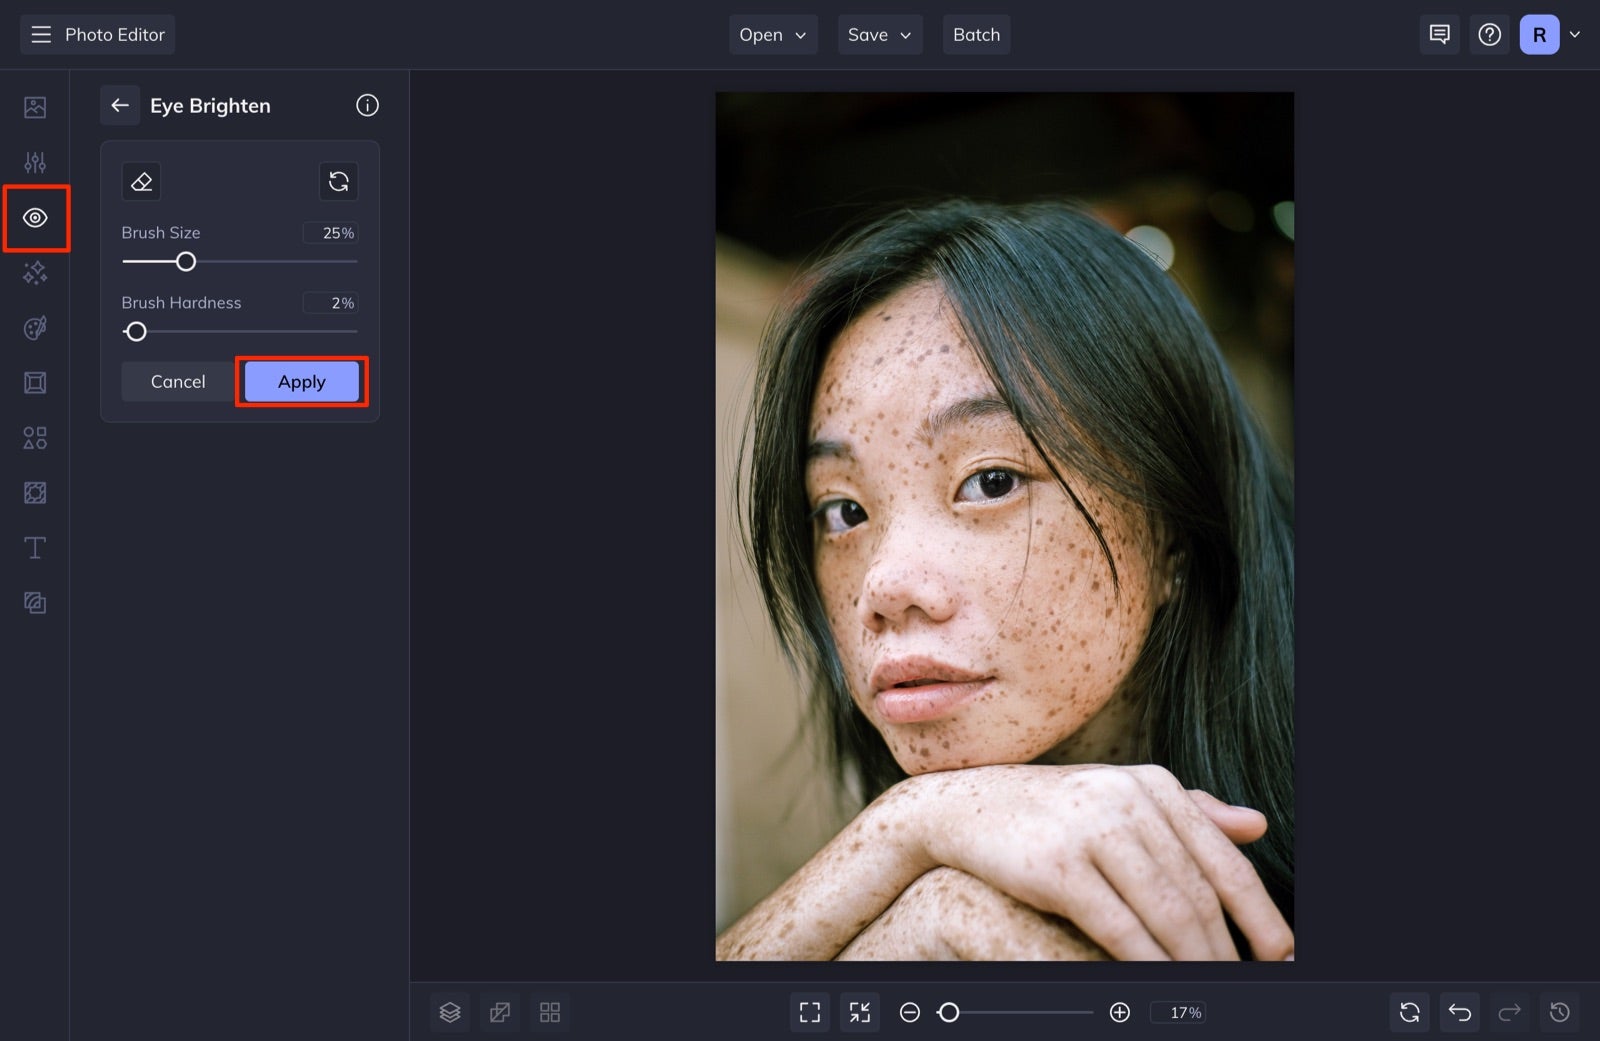1600x1041 pixels.
Task: Open the hamburger menu
Action: tap(40, 34)
